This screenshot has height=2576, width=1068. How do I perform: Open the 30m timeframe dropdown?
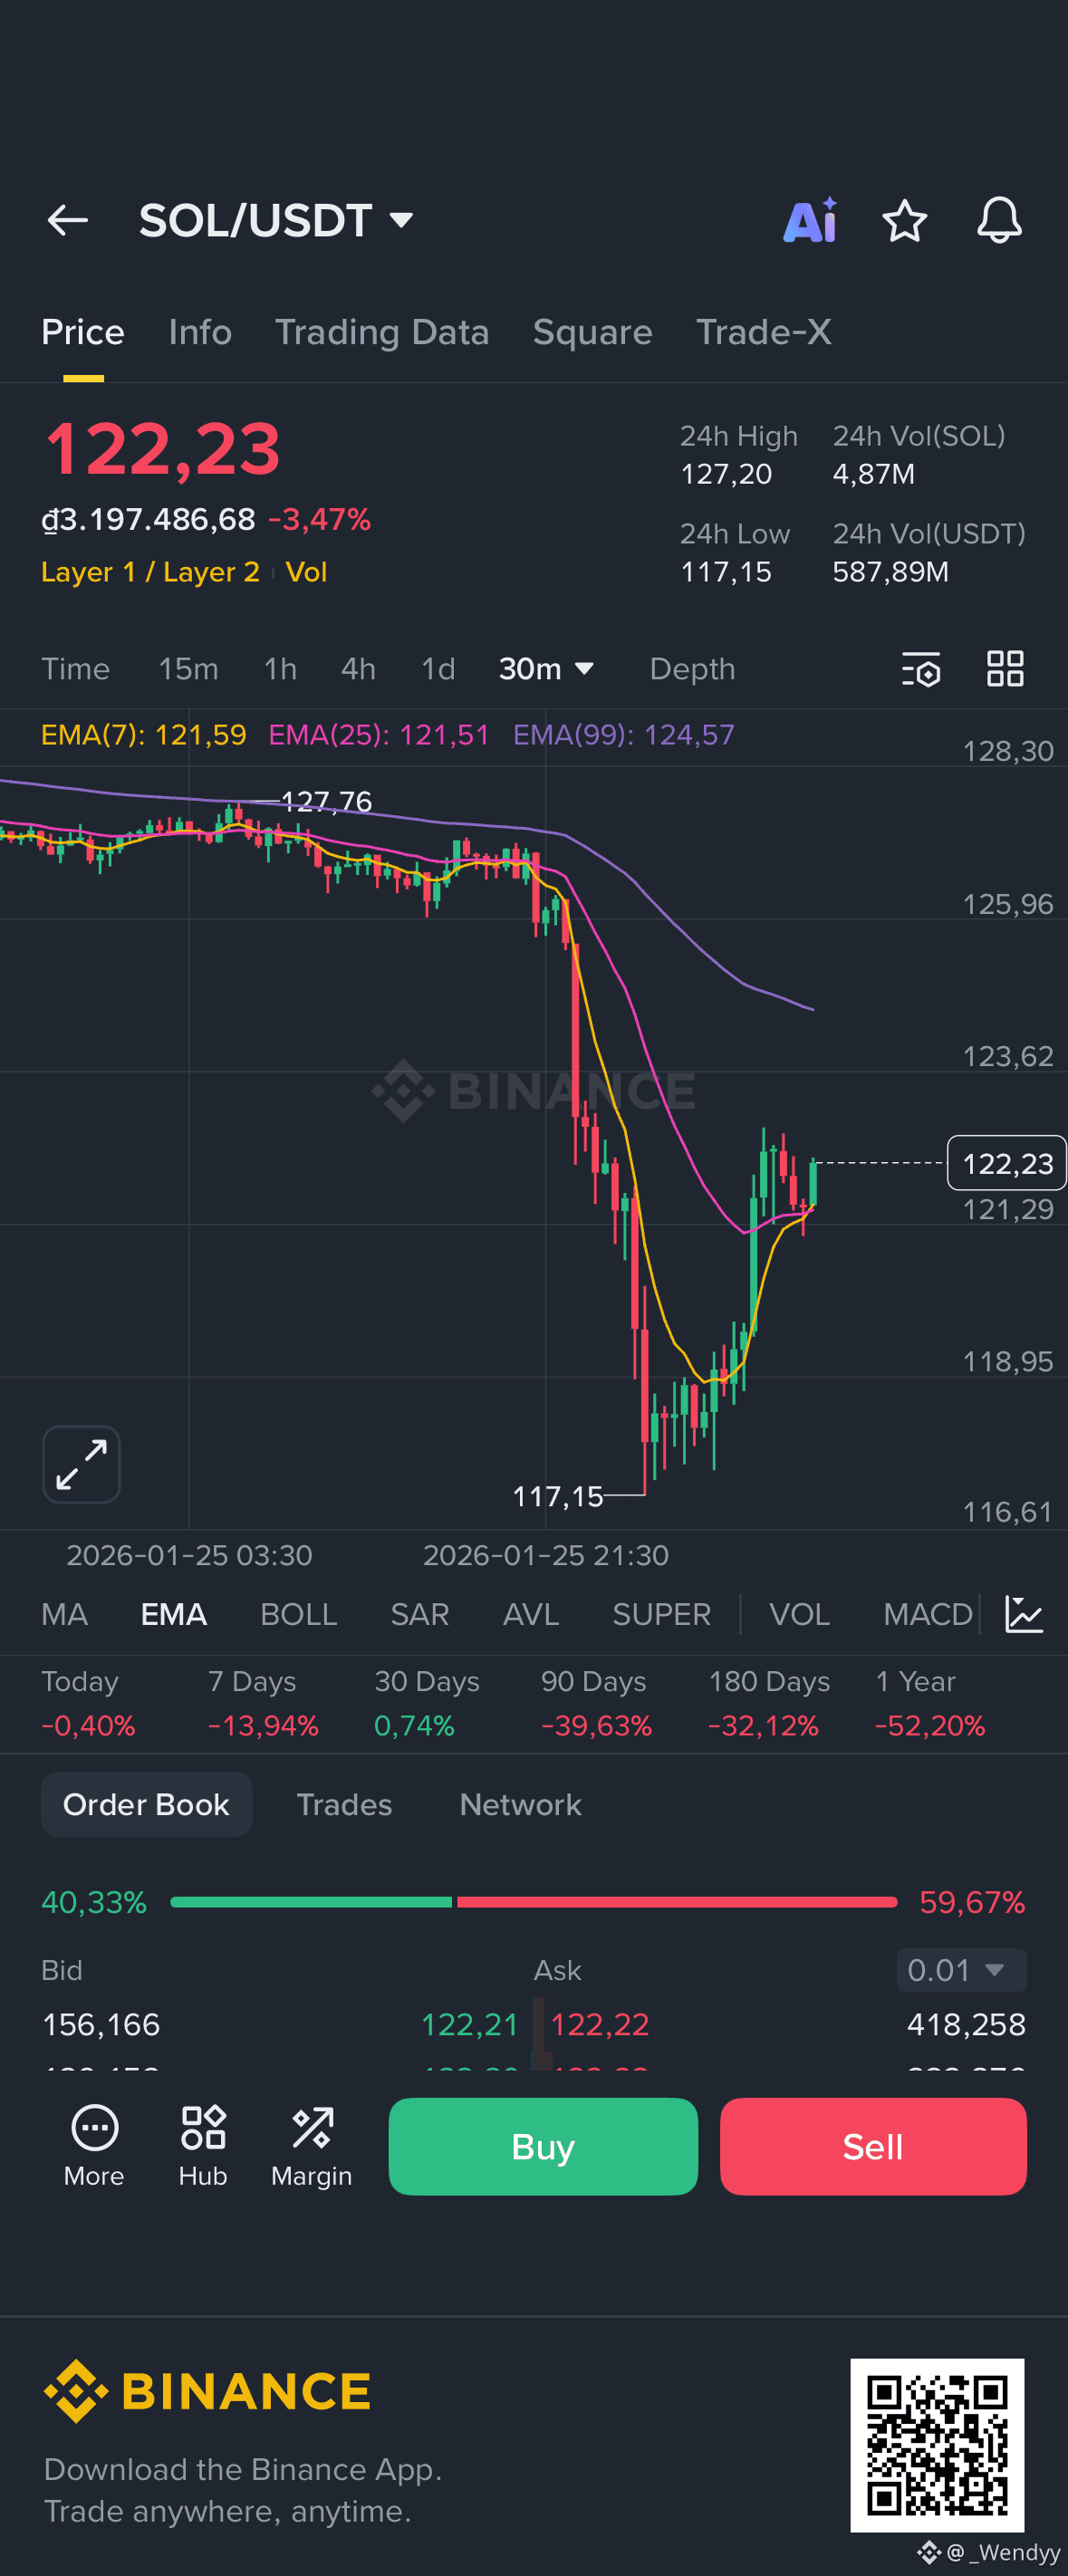pyautogui.click(x=547, y=669)
